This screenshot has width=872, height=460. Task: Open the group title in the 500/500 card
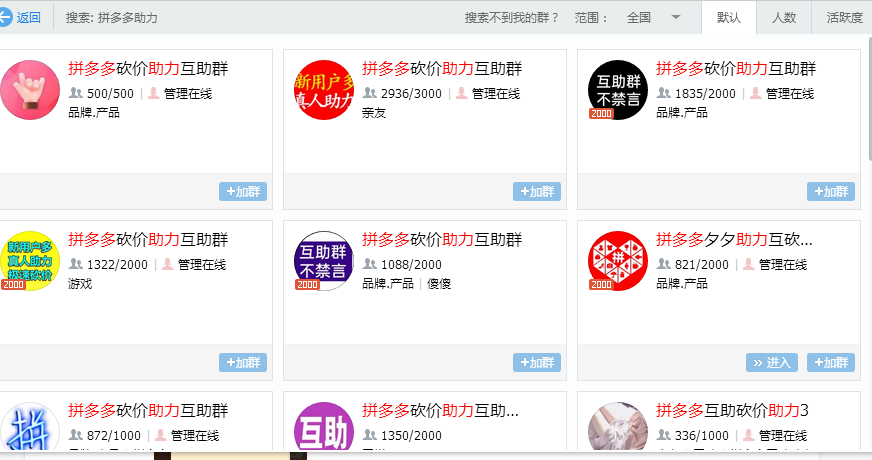[x=148, y=68]
